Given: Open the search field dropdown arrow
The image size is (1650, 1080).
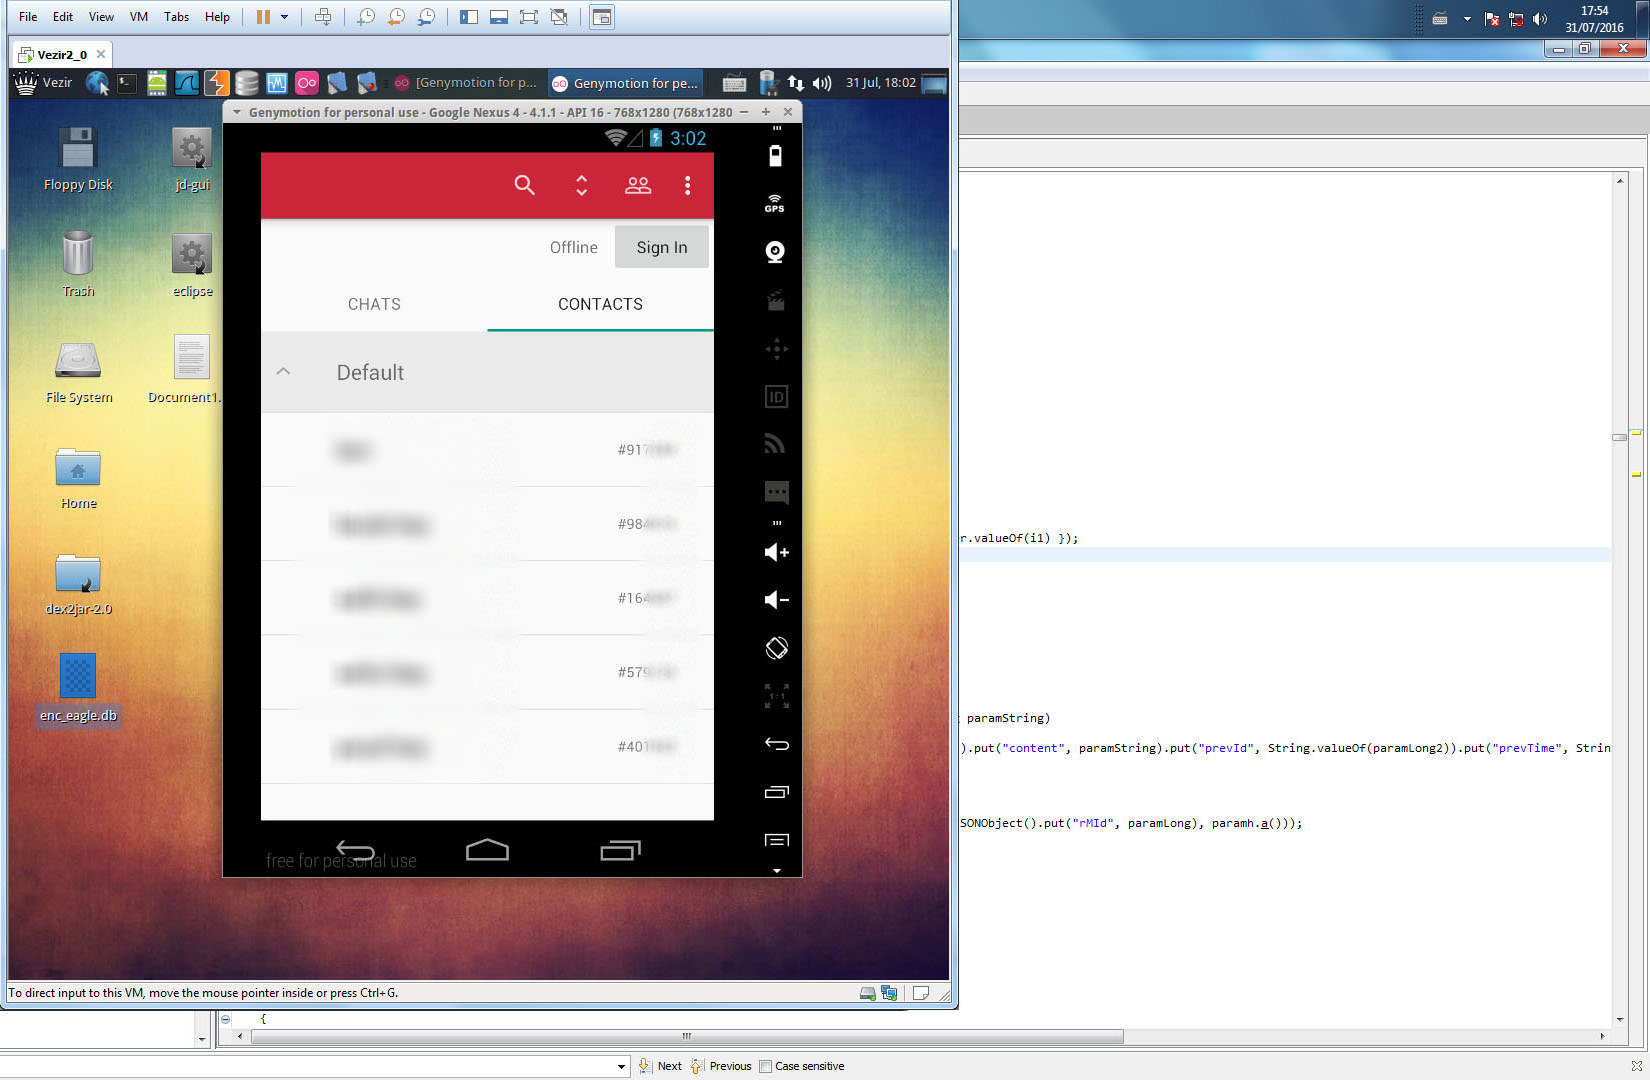Looking at the screenshot, I should pos(621,1066).
